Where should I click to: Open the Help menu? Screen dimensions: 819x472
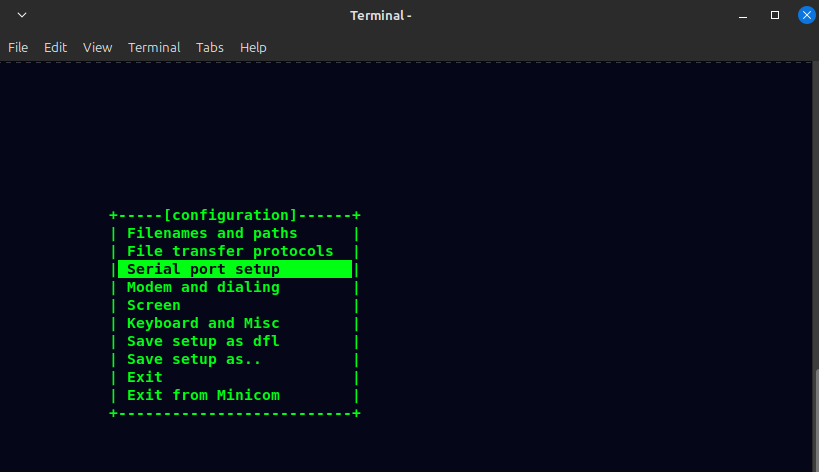tap(253, 47)
